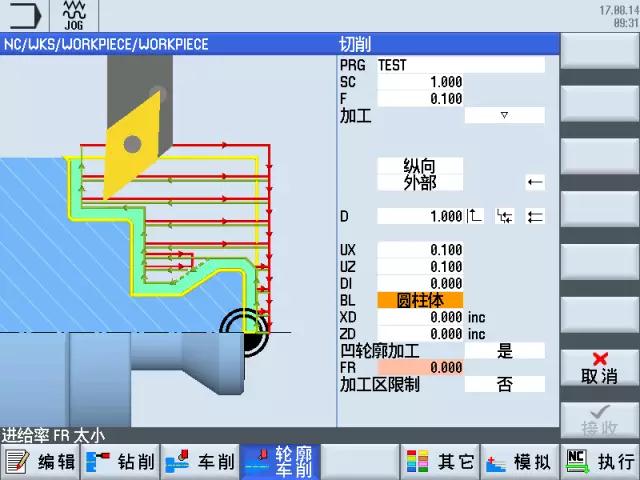Select the BL 圆柱体 blank type field
This screenshot has height=480, width=640.
click(x=419, y=300)
